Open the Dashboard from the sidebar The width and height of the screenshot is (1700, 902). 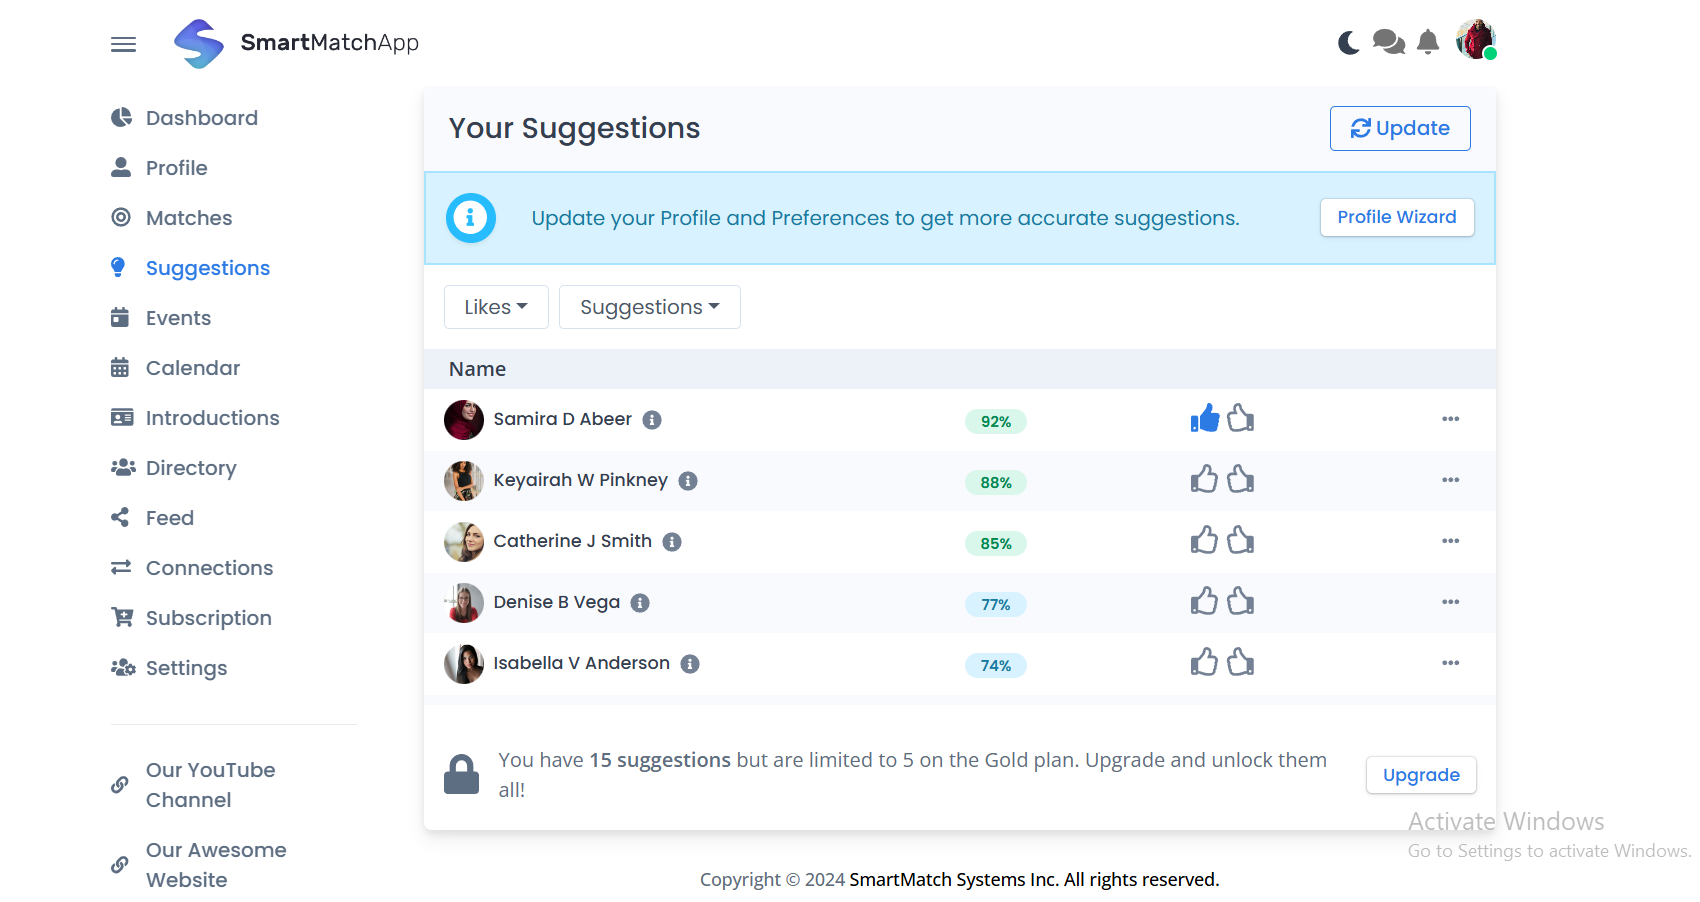(201, 117)
